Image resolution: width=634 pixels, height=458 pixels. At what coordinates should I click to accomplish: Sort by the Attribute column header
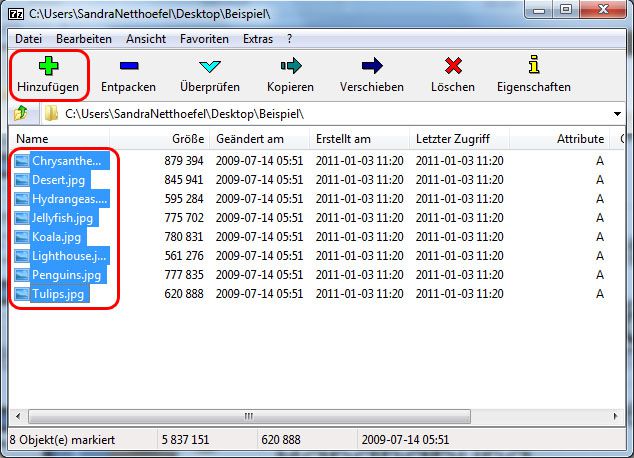(x=560, y=139)
